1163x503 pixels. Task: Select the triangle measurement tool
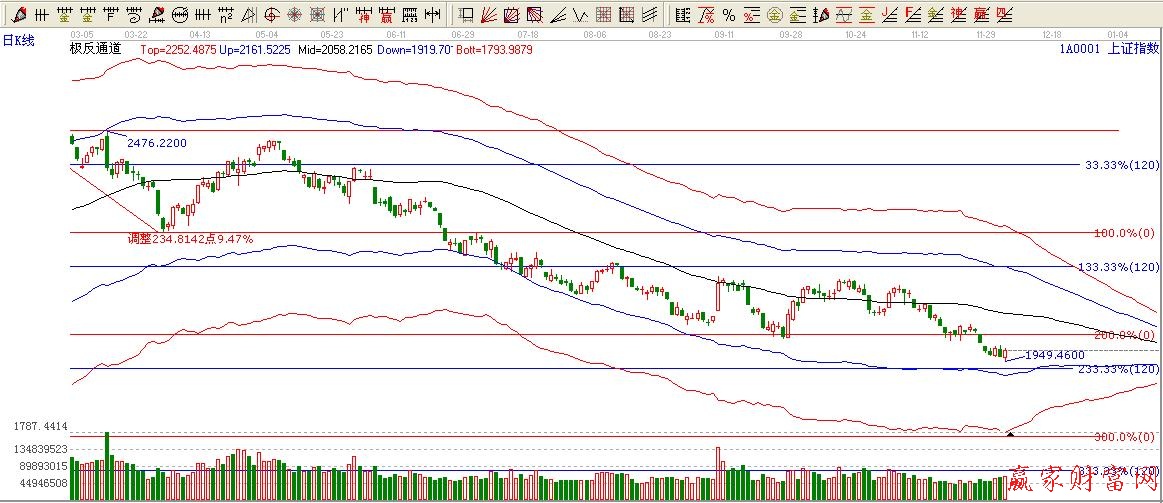tap(249, 15)
